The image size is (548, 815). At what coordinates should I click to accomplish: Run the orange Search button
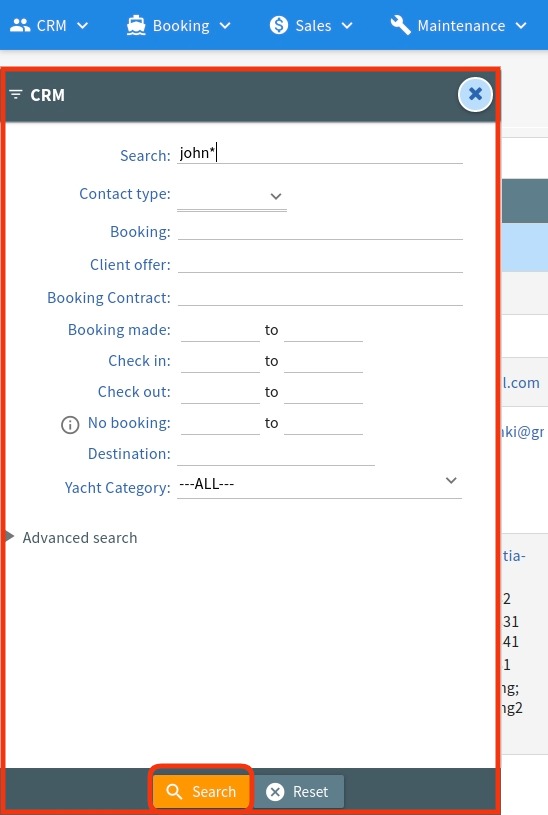pos(201,792)
